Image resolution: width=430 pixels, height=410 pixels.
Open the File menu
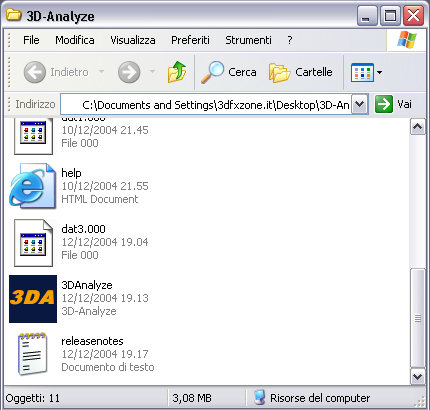tap(31, 40)
